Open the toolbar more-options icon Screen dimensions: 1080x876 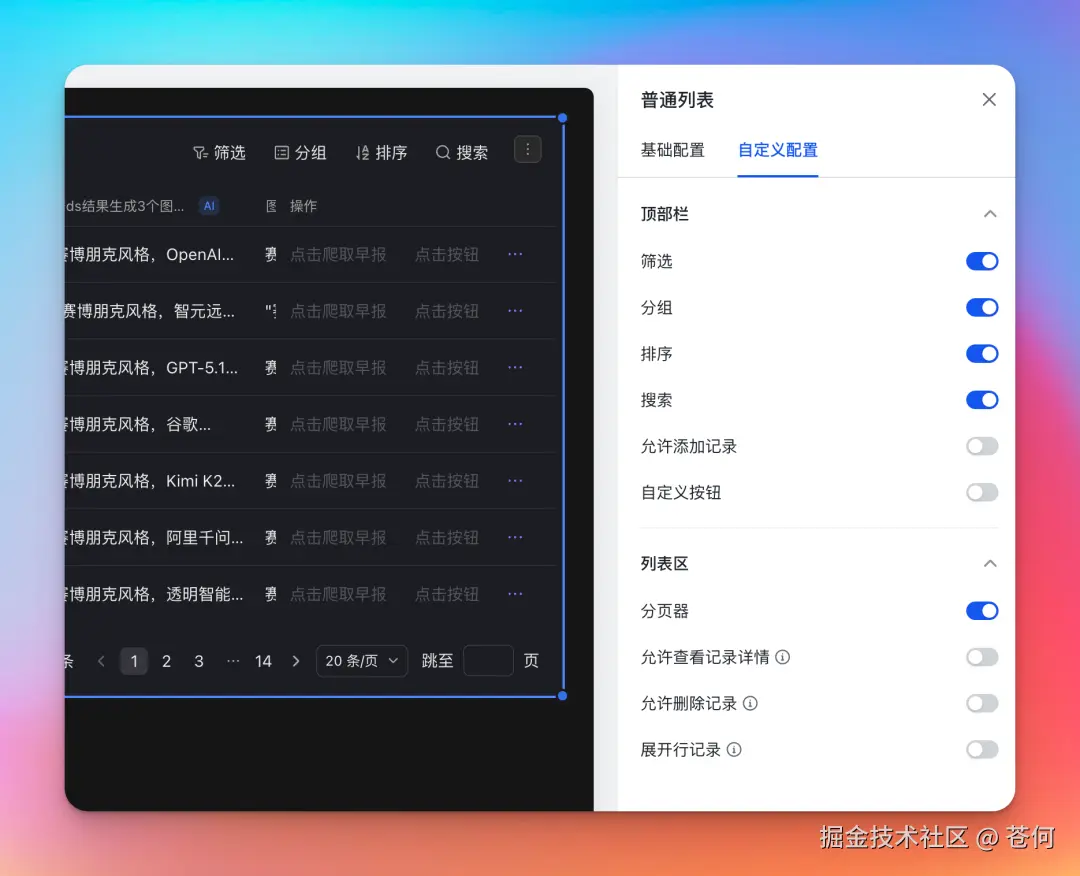[527, 149]
